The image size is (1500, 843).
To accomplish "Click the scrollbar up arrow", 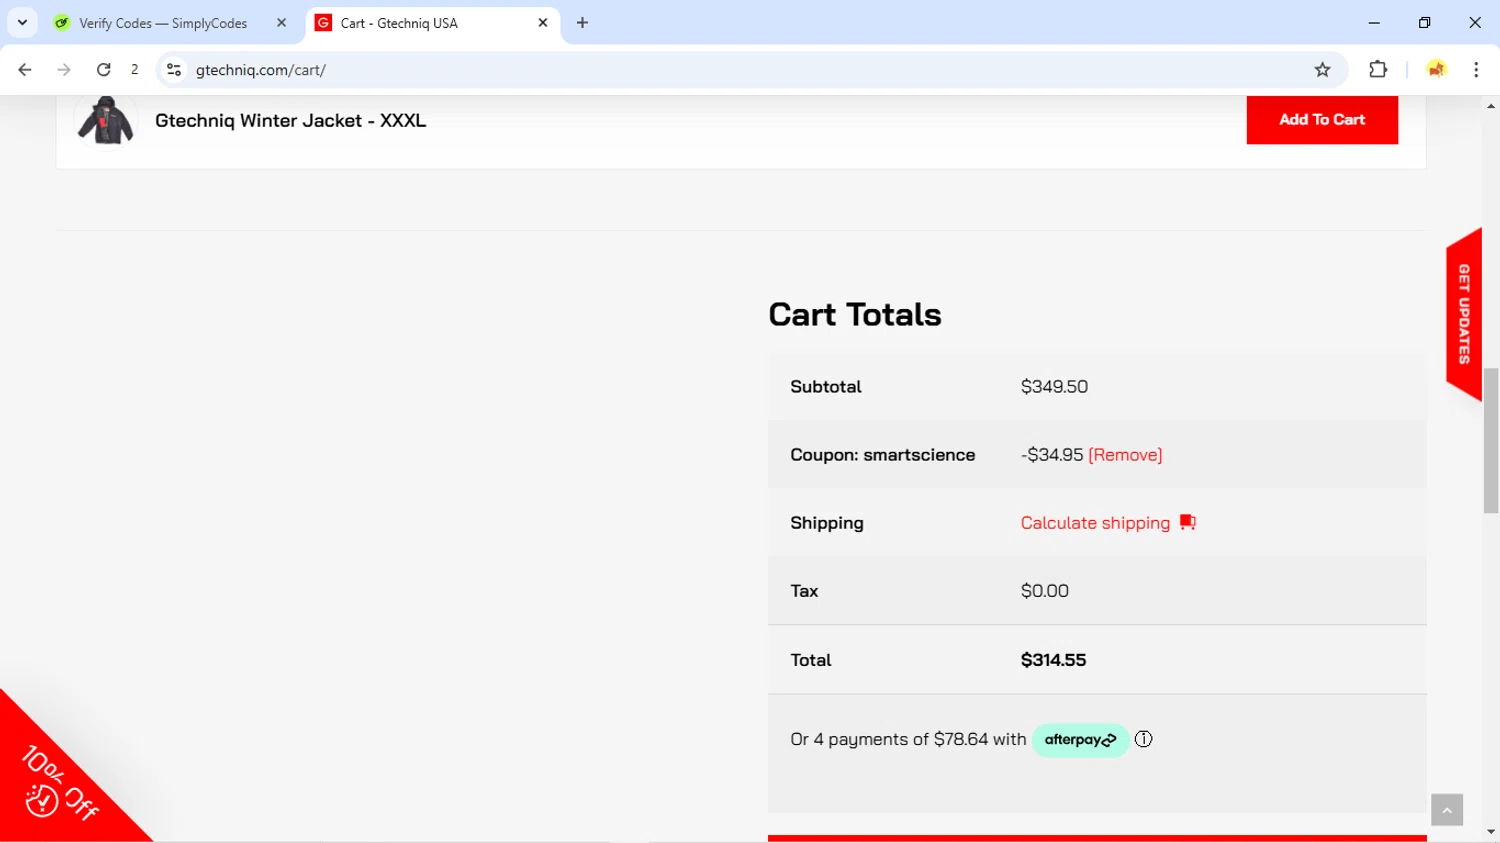I will 1491,105.
